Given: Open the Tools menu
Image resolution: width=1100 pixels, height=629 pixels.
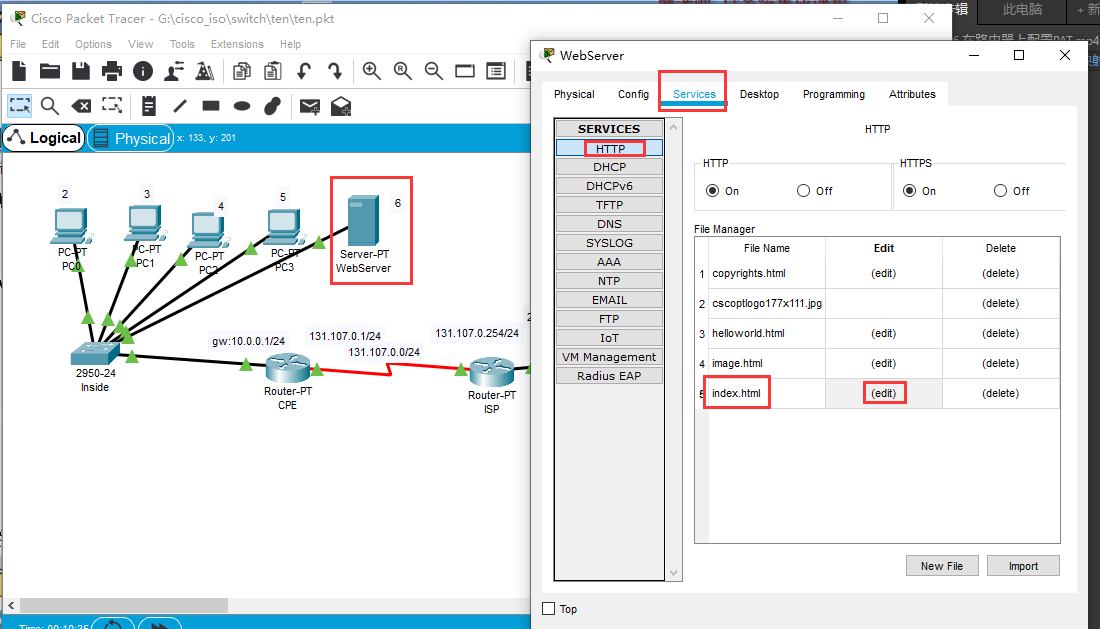Looking at the screenshot, I should pyautogui.click(x=182, y=44).
